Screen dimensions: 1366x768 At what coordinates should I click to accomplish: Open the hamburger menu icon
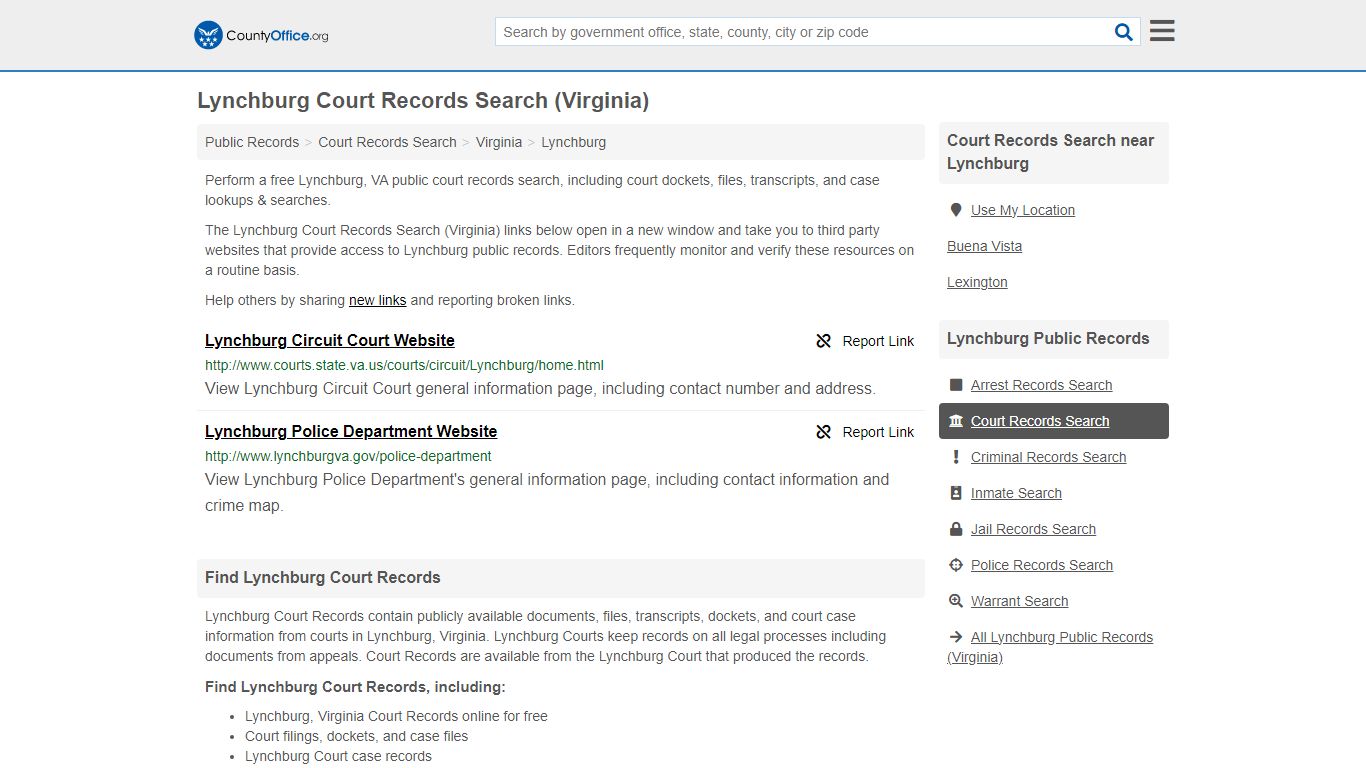(1162, 31)
